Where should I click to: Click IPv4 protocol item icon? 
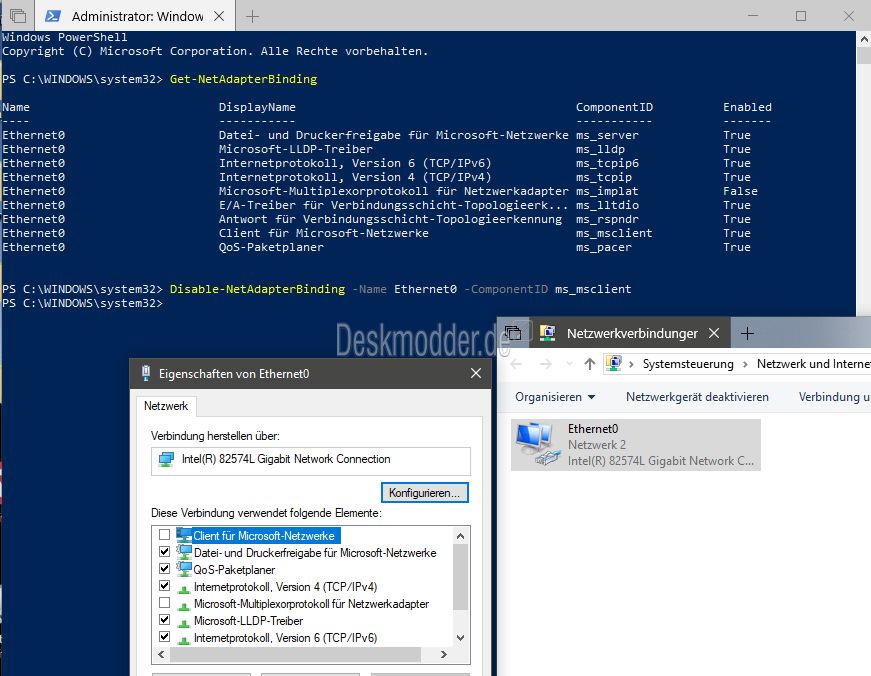[183, 589]
